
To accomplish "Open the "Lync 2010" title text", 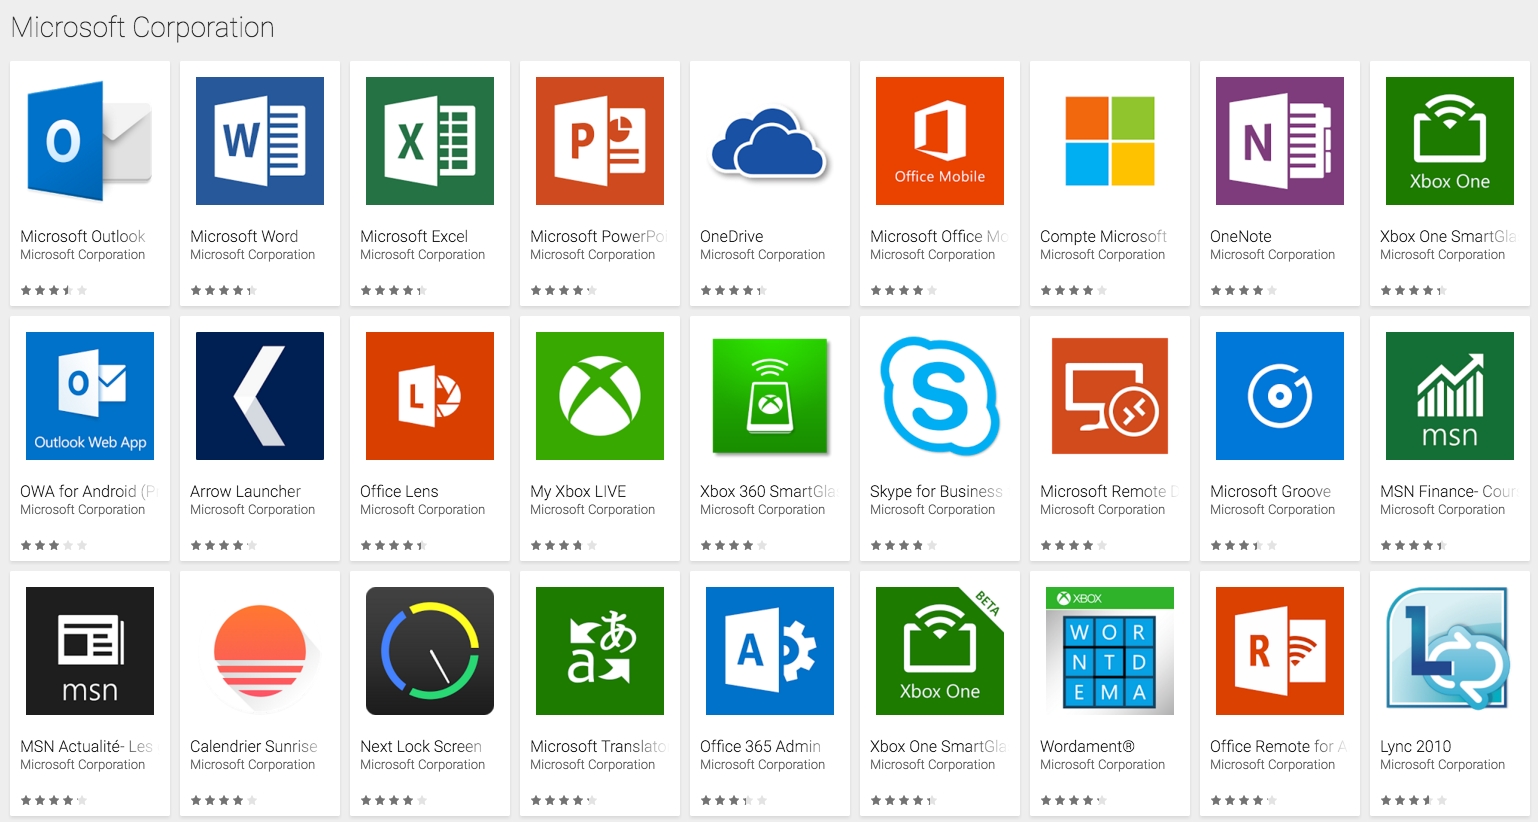I will click(1415, 746).
